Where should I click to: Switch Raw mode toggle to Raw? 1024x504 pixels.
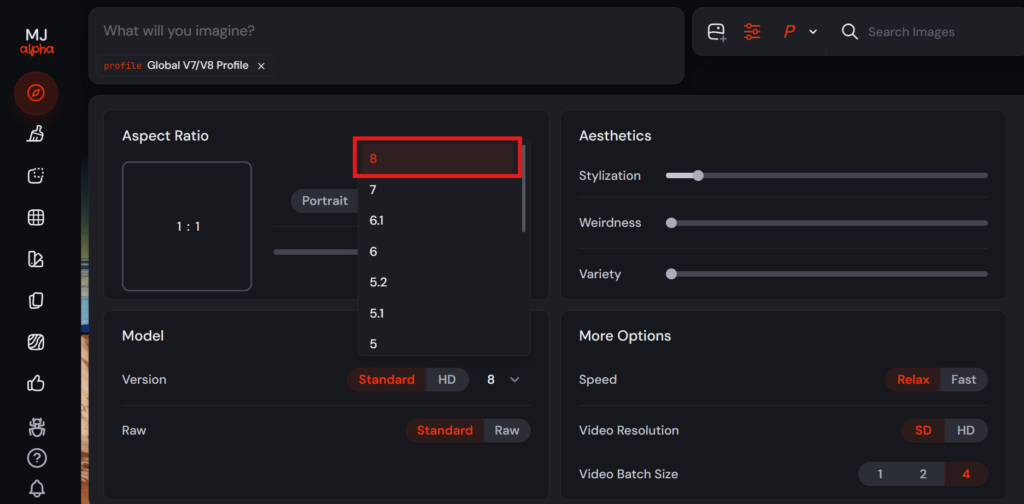pyautogui.click(x=507, y=430)
